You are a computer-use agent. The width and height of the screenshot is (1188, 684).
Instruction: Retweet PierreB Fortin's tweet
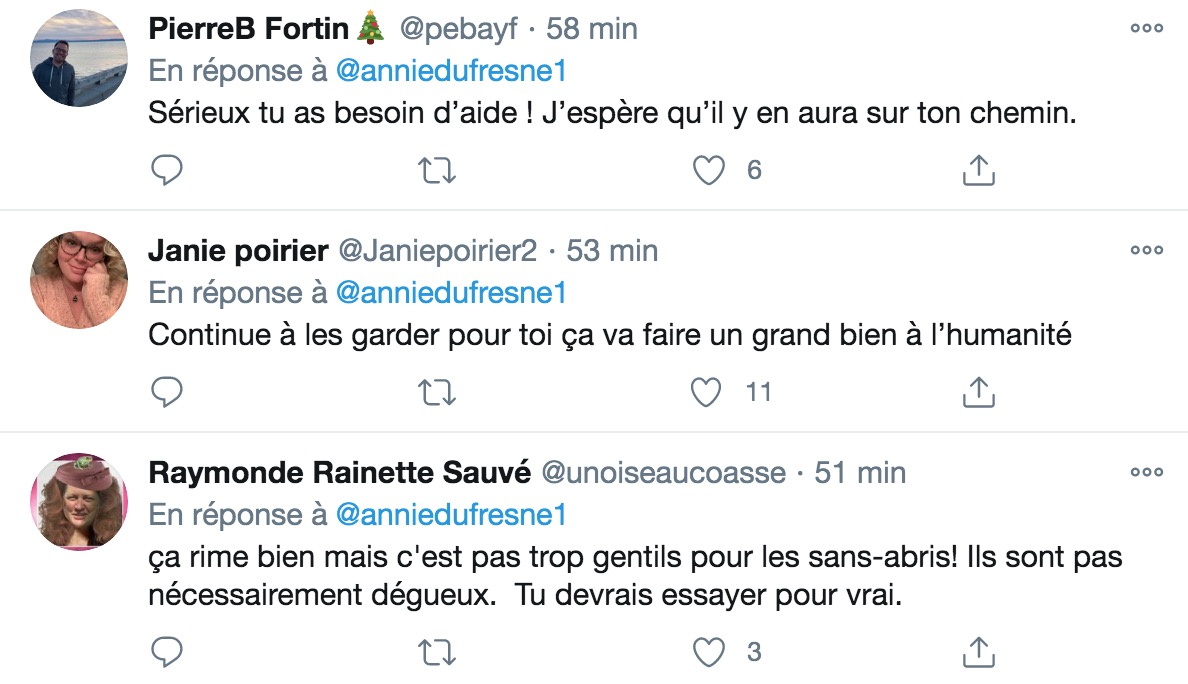pyautogui.click(x=437, y=171)
